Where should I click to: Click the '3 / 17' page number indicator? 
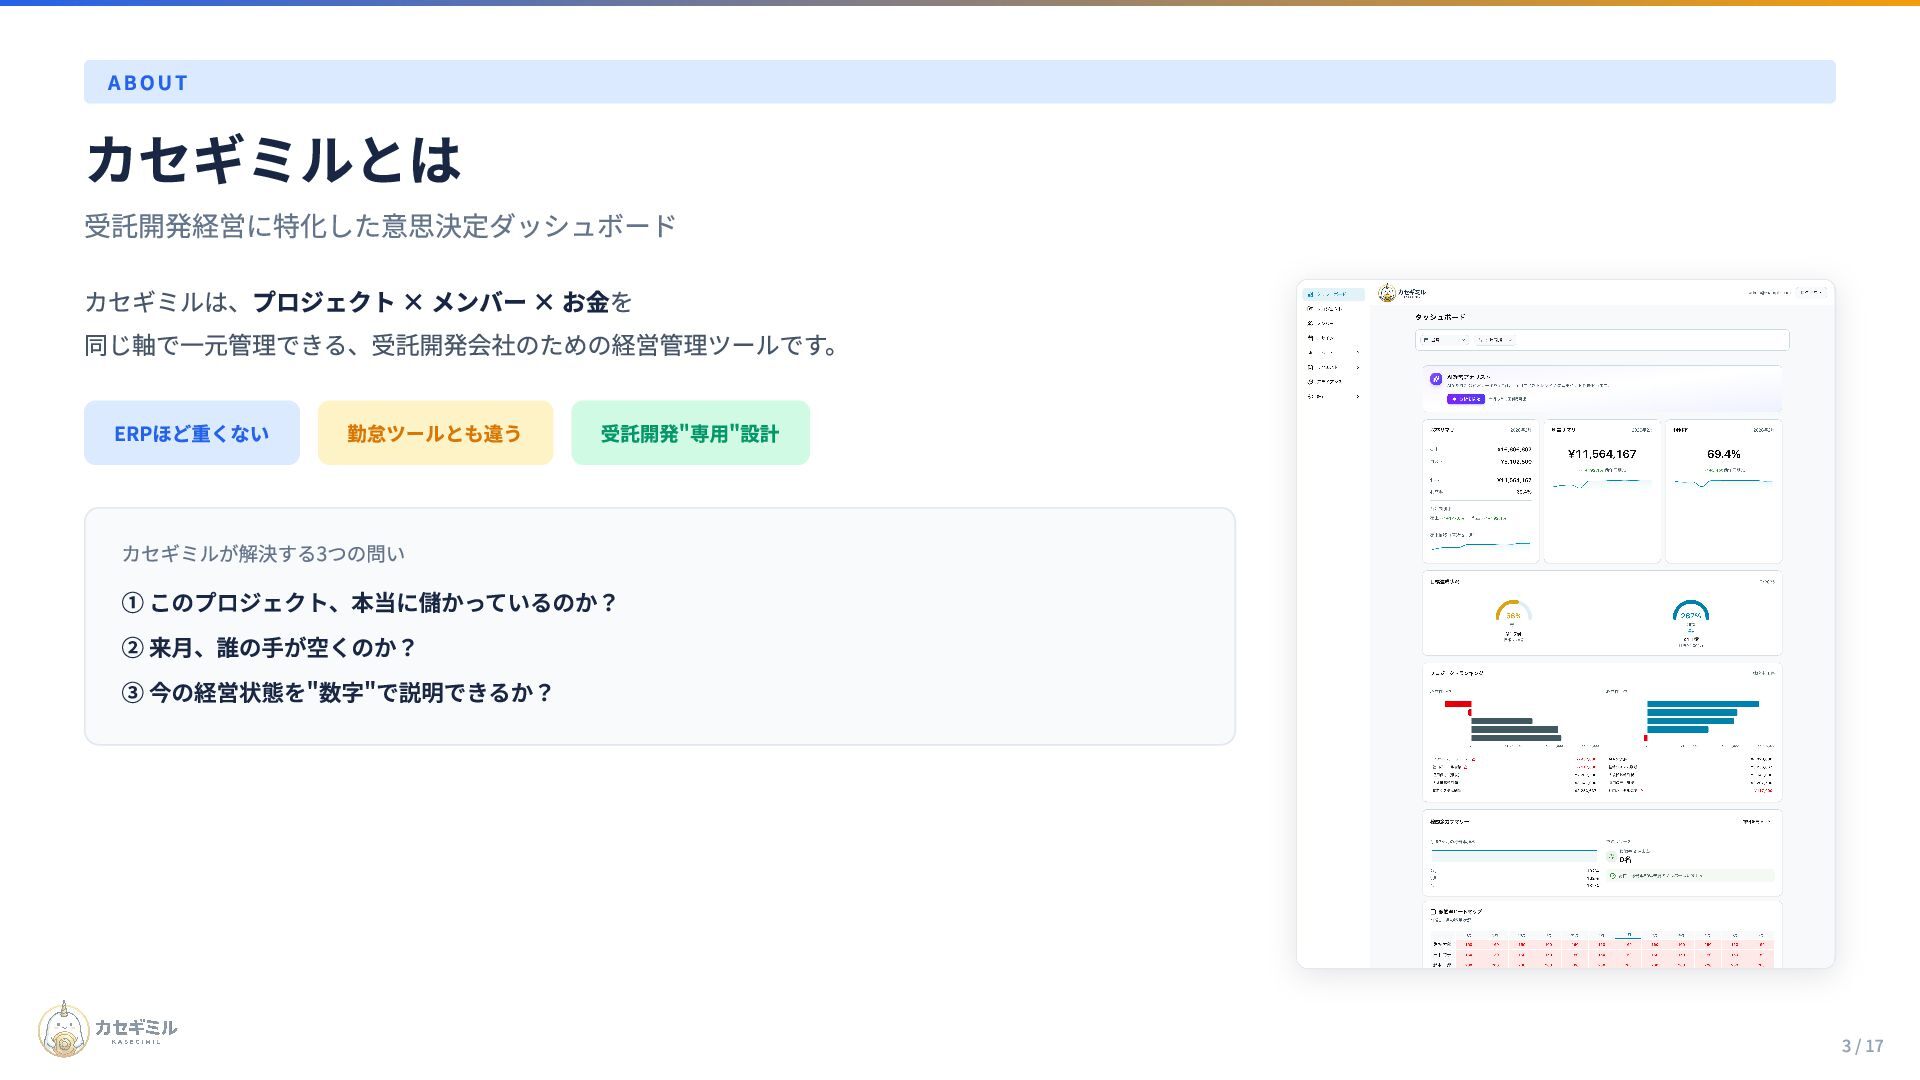coord(1862,1046)
